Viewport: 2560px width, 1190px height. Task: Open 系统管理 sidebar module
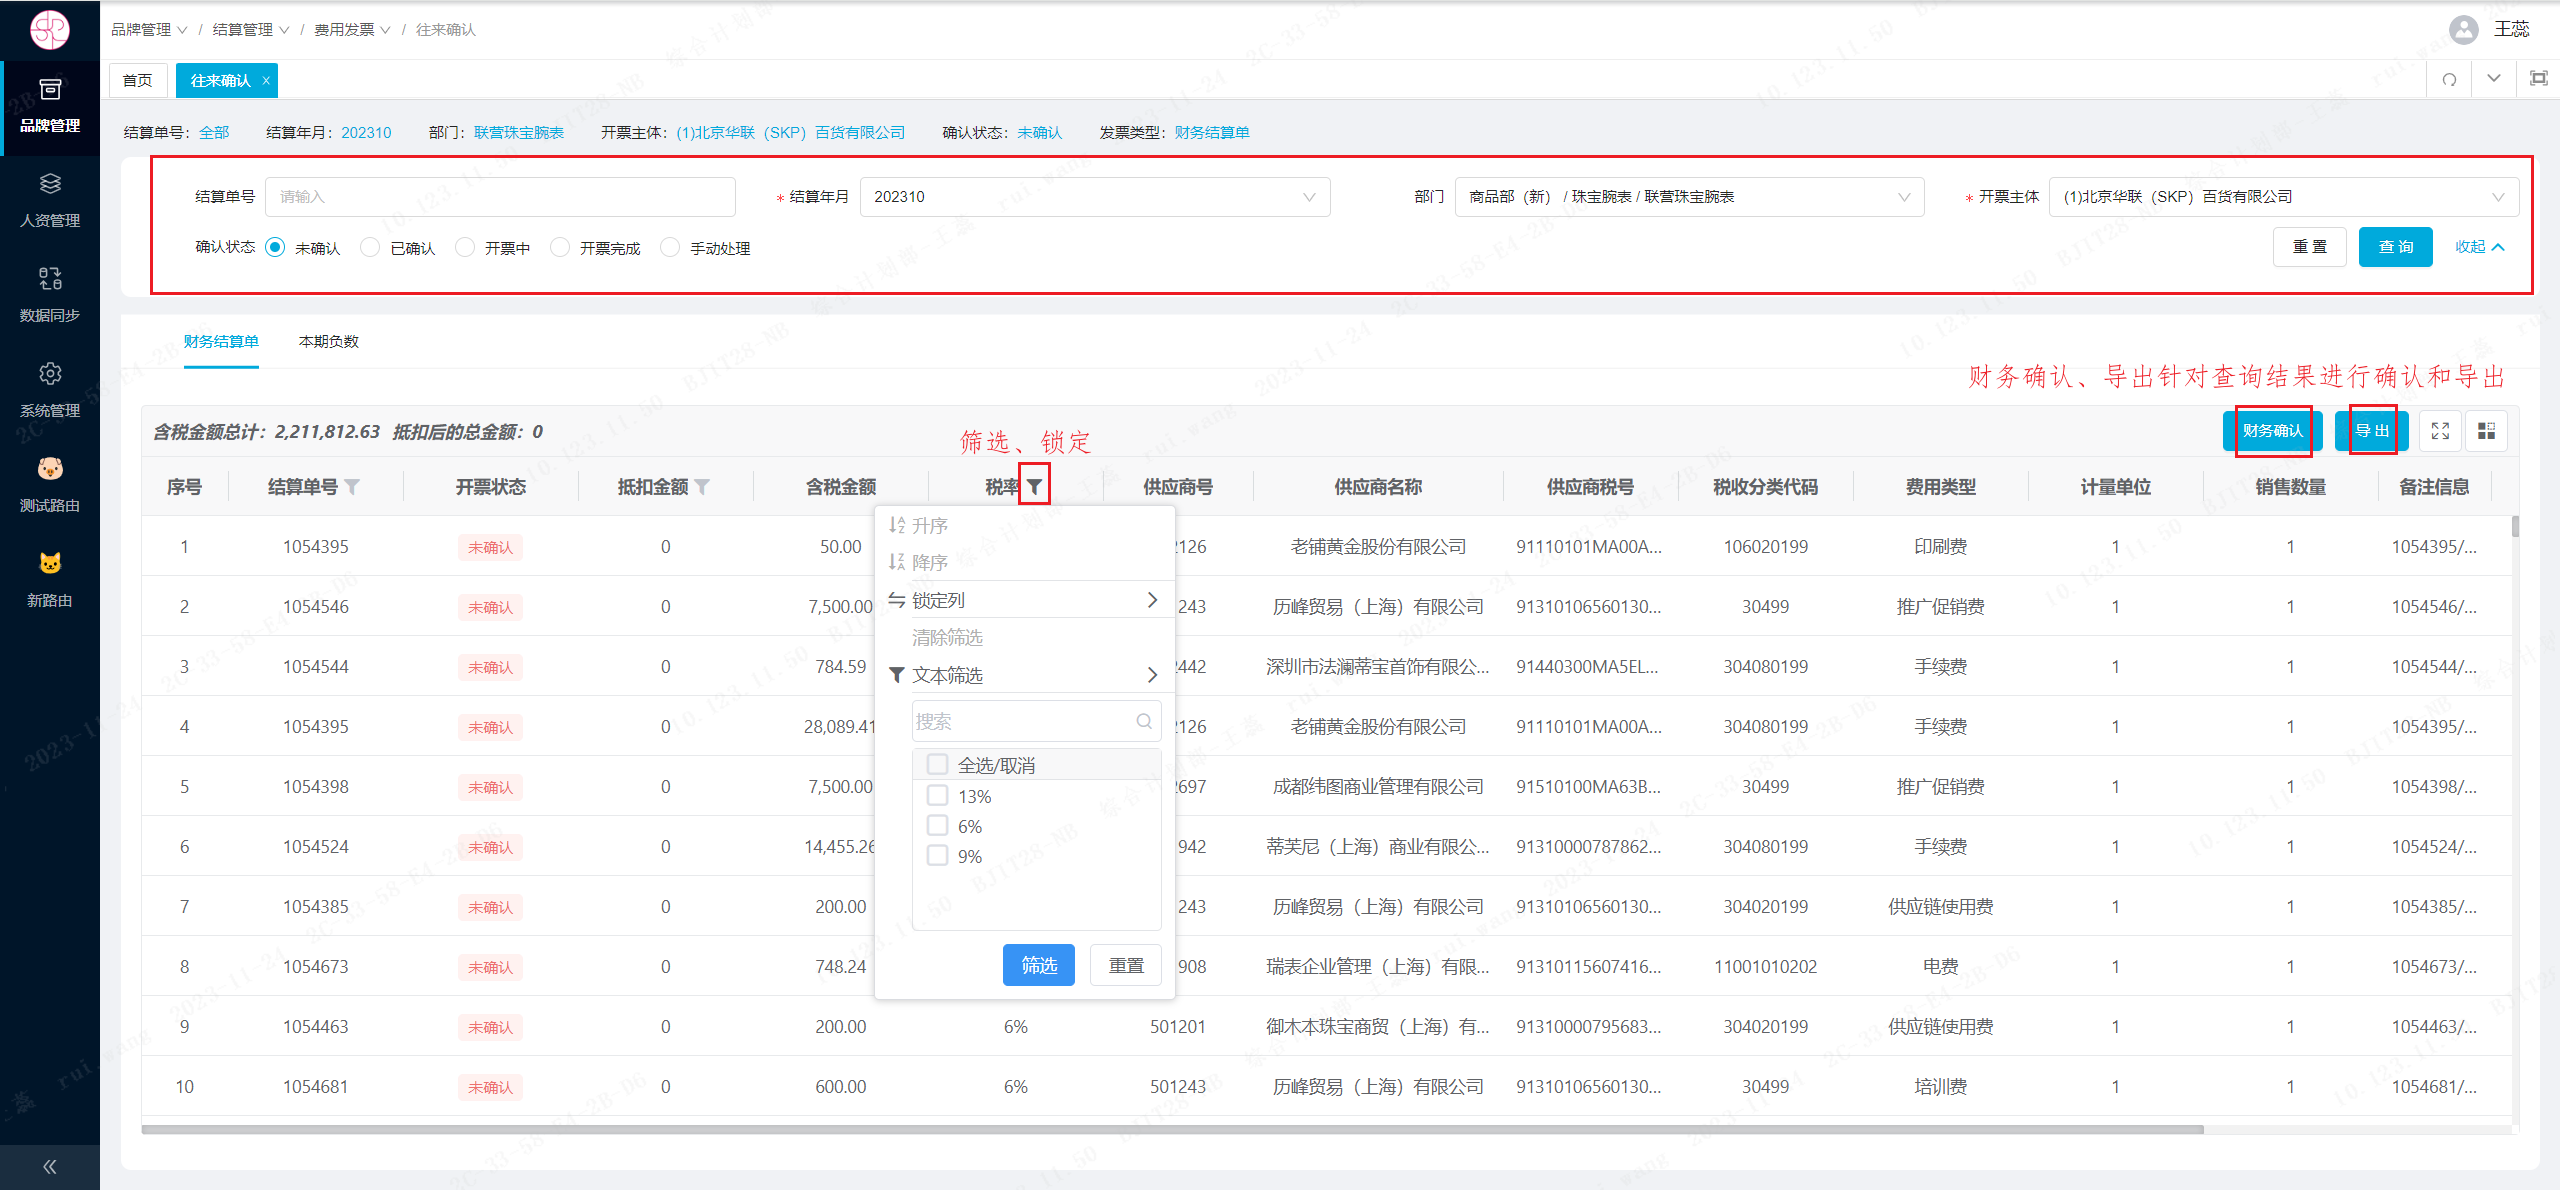50,390
